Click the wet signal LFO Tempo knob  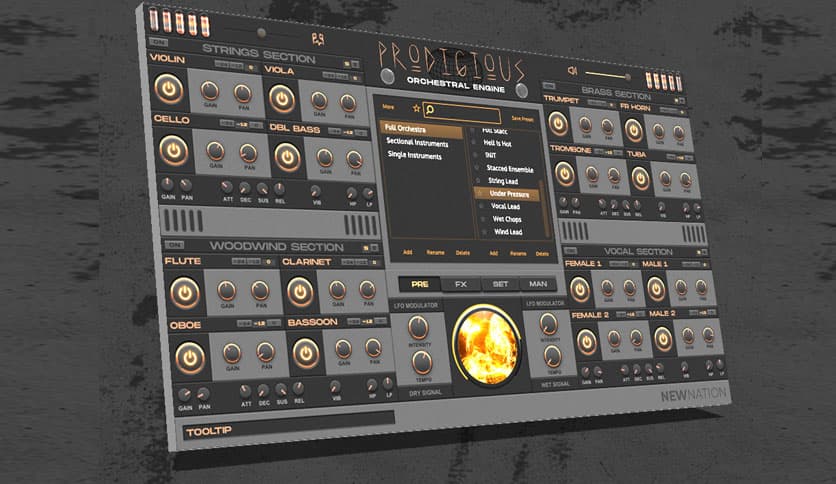pyautogui.click(x=552, y=356)
